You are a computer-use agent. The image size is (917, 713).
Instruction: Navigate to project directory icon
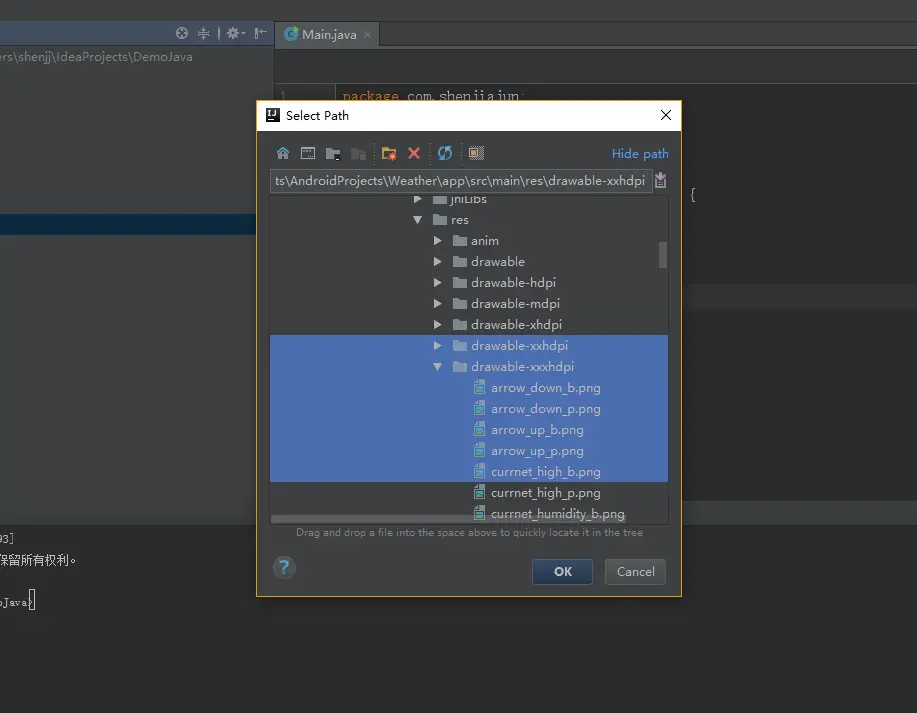(333, 154)
